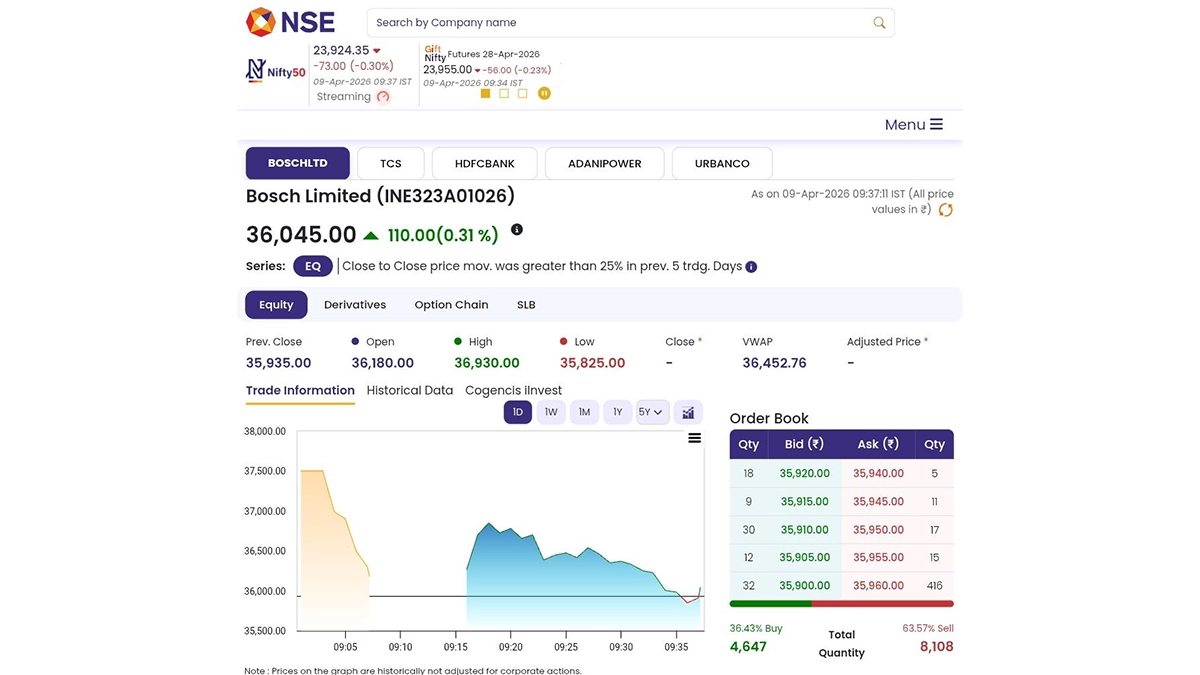Select the EQ series pill

(313, 266)
